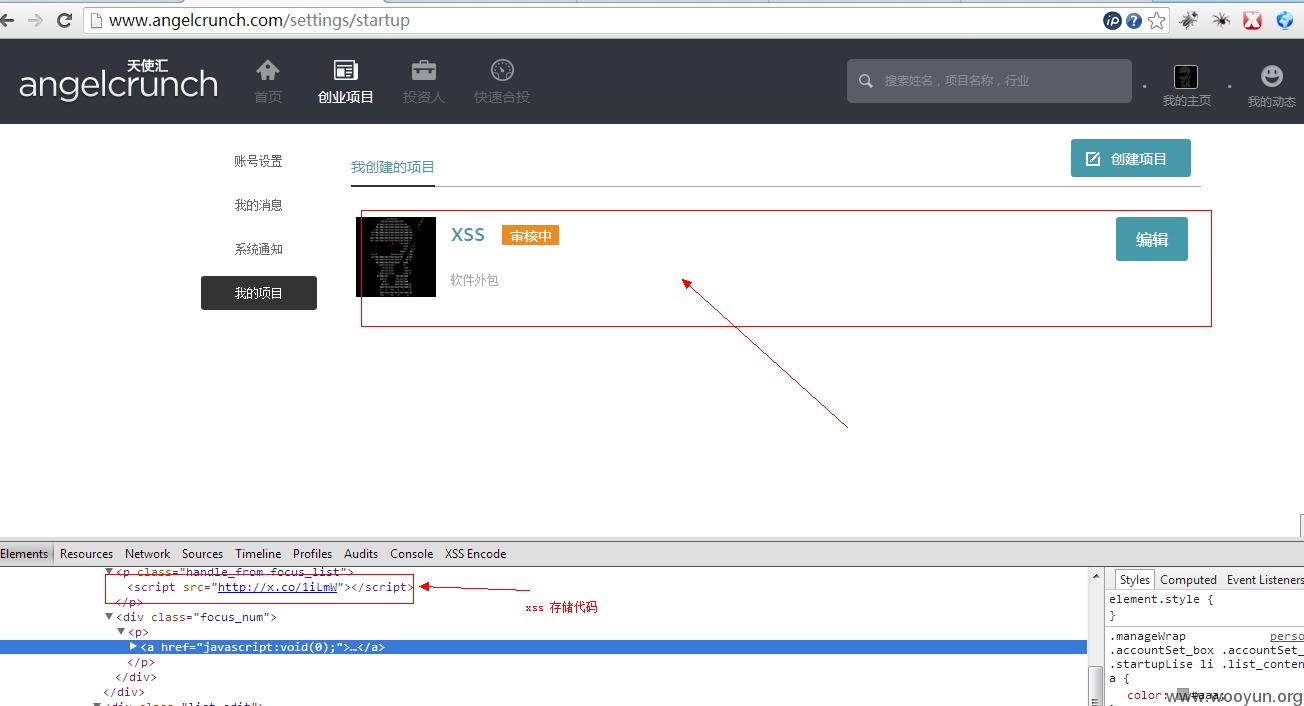Switch to DevTools Audits tab
The image size is (1304, 706).
click(361, 554)
